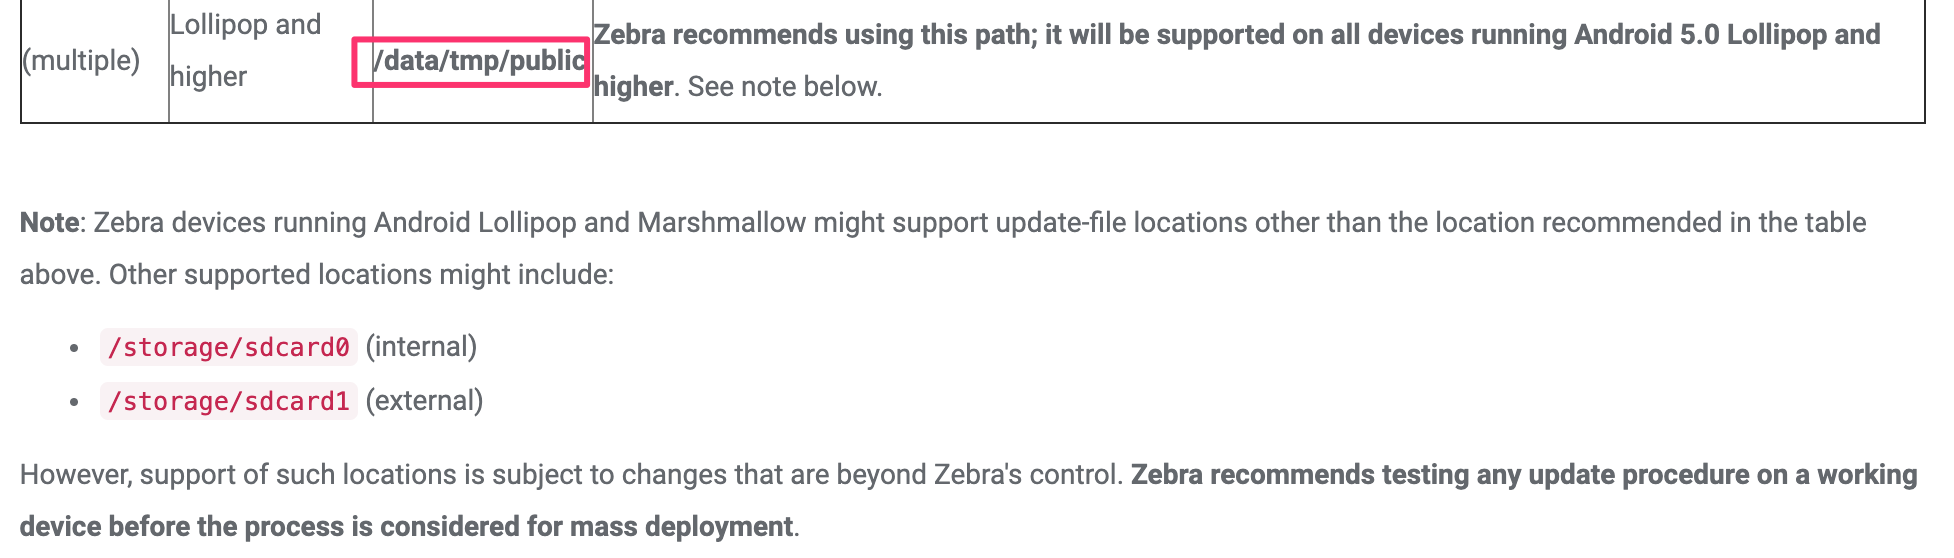This screenshot has width=1954, height=558.
Task: Click the "(external)" label
Action: pos(424,401)
